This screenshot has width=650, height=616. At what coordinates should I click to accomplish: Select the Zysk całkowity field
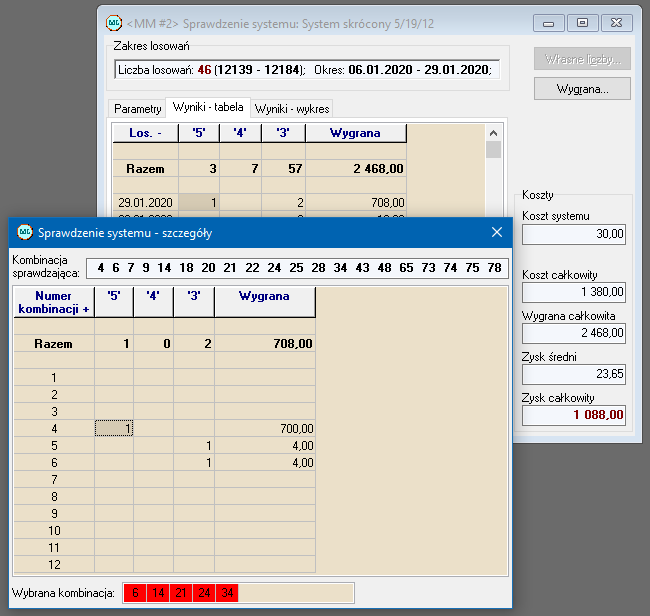click(575, 414)
